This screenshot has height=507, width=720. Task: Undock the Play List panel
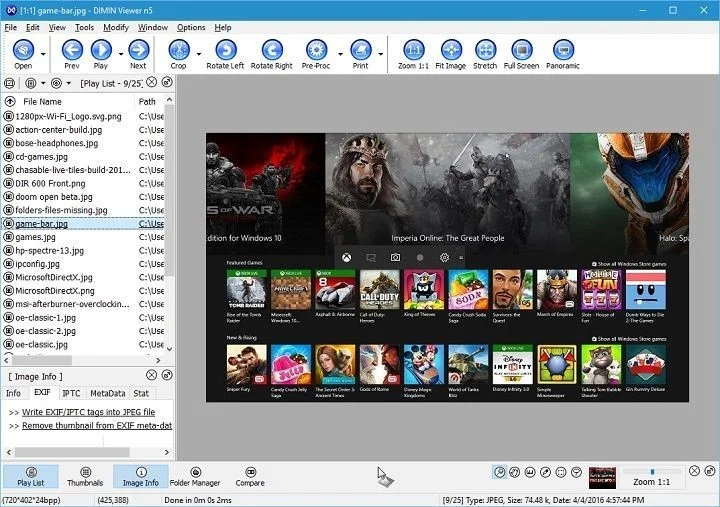coord(167,82)
